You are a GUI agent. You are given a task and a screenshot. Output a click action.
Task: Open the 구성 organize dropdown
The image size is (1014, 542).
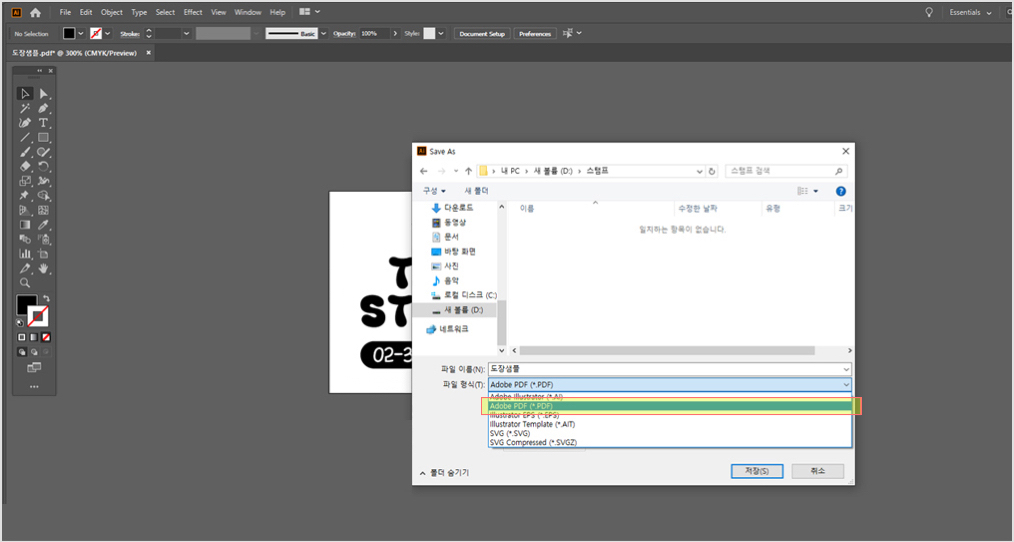pyautogui.click(x=434, y=191)
